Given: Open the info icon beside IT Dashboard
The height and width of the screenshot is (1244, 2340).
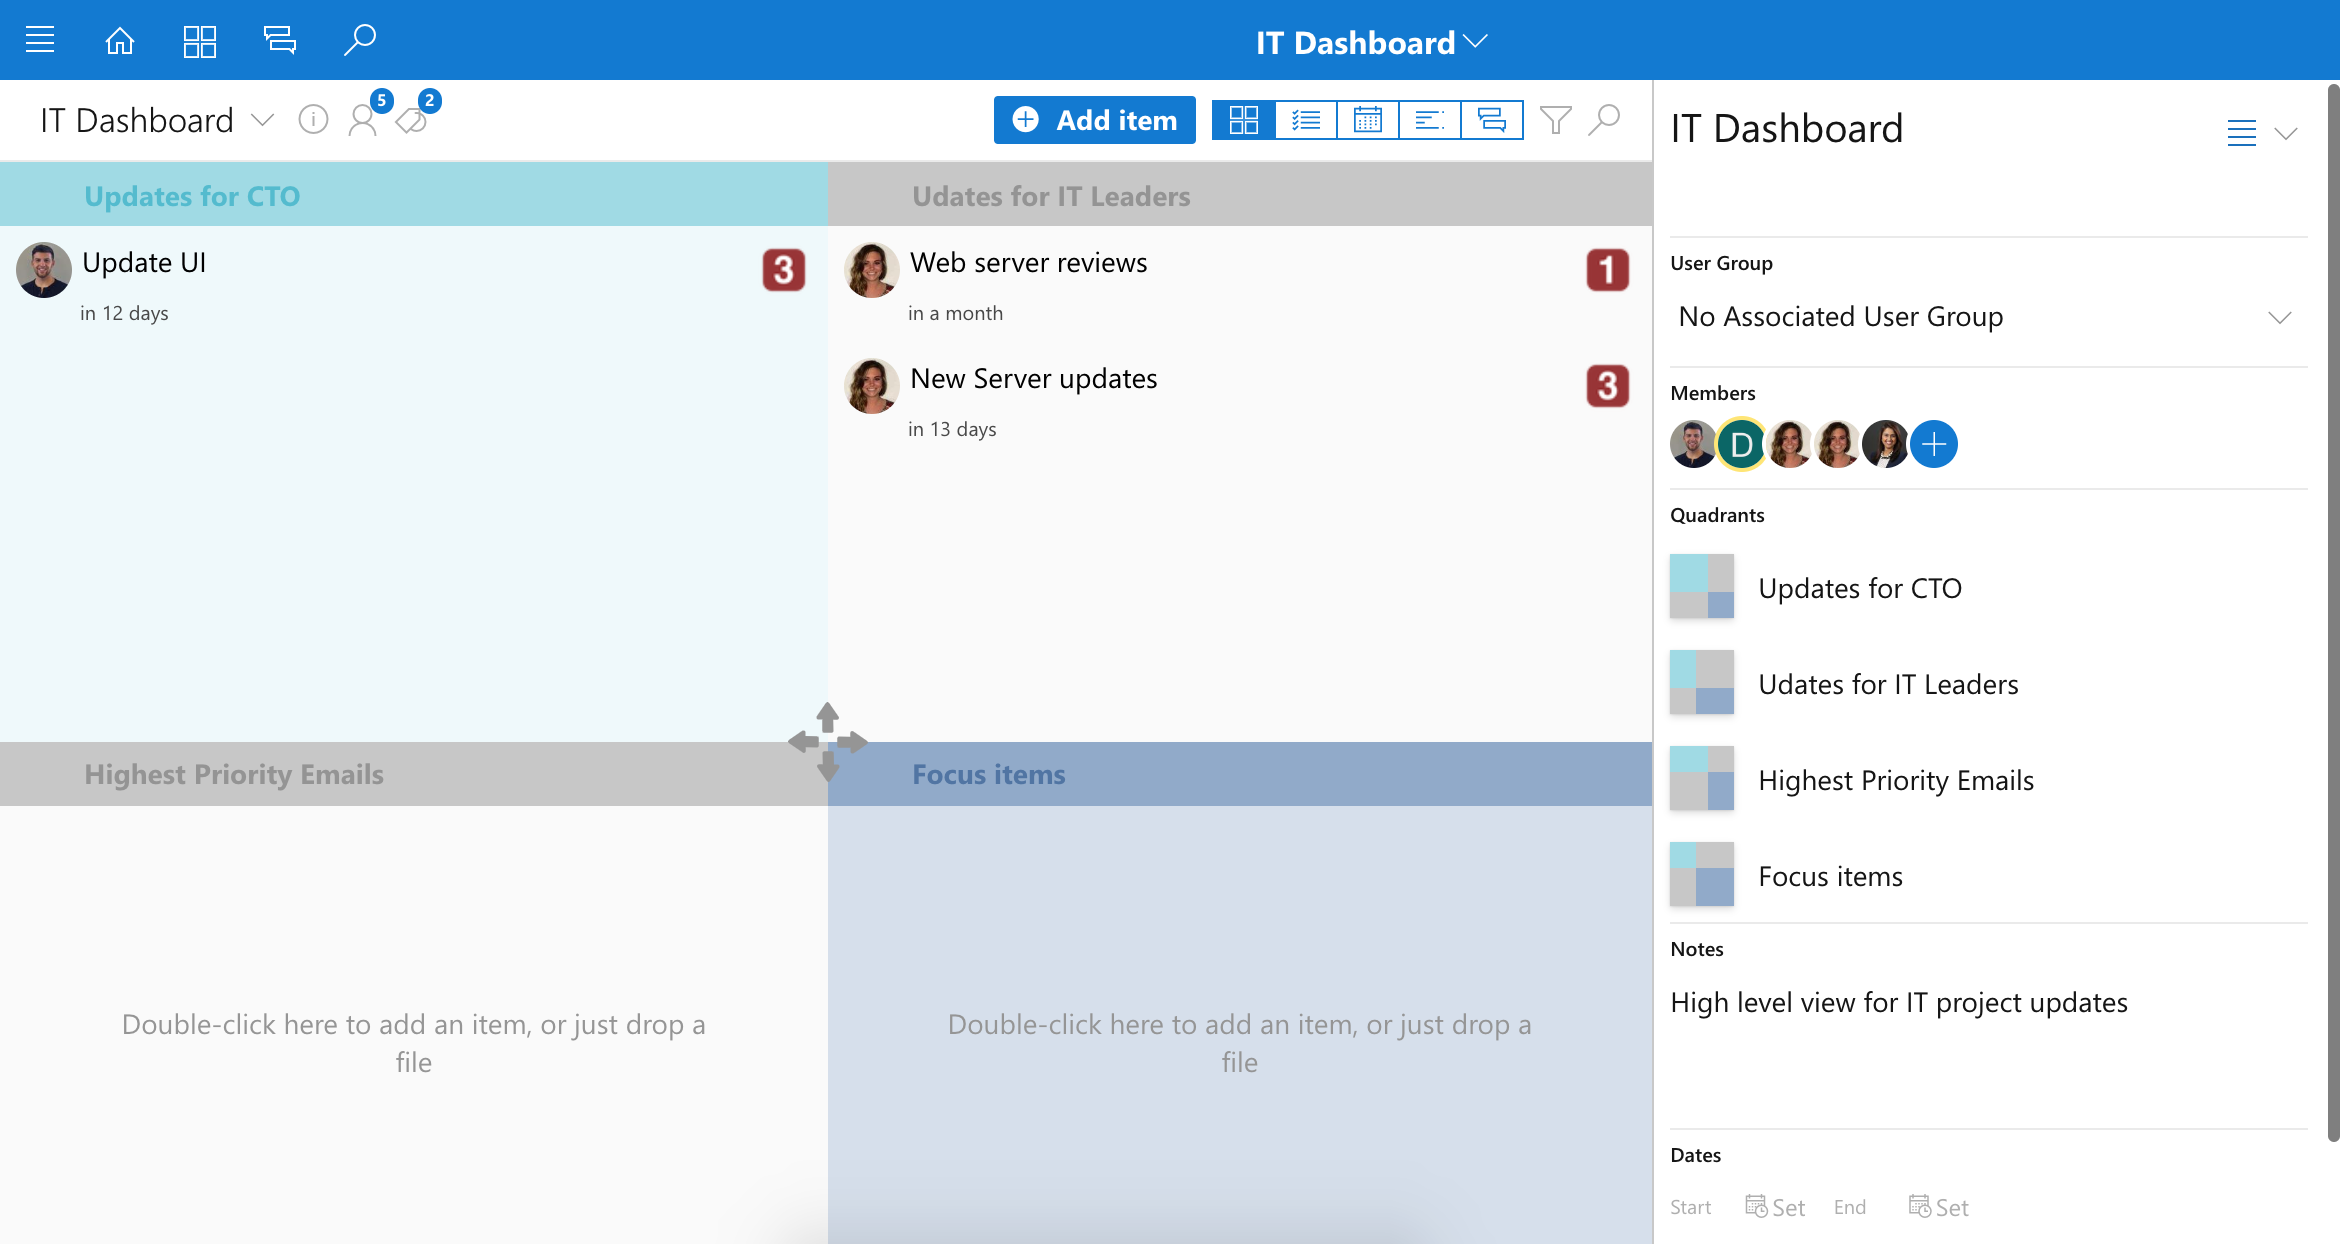Looking at the screenshot, I should coord(313,120).
